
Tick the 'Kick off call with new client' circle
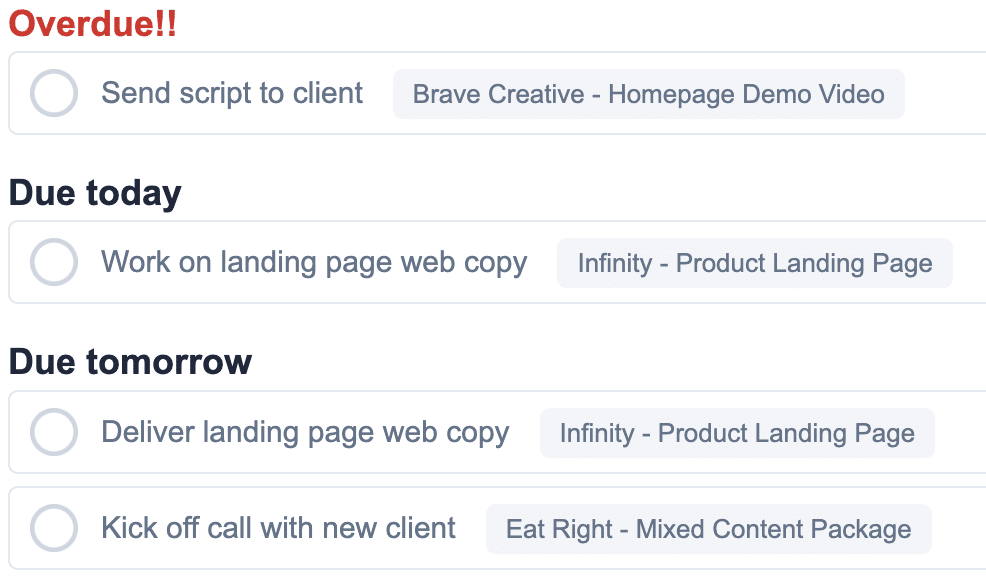point(54,528)
